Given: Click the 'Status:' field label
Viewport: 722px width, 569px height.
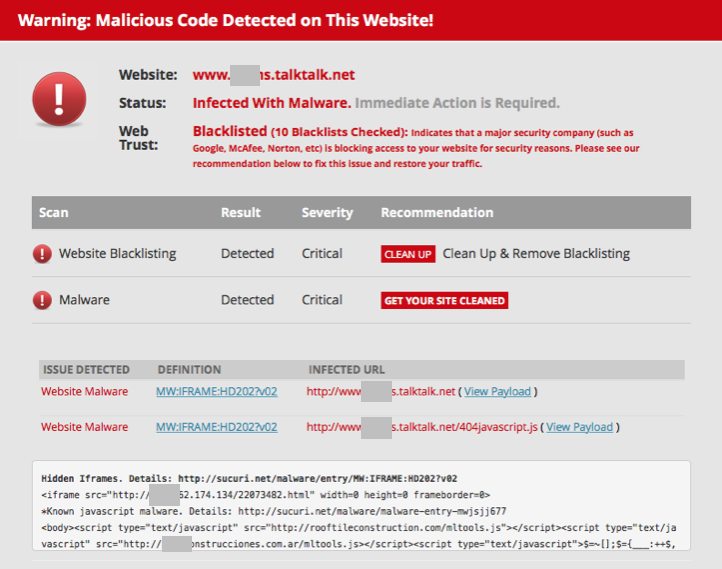Looking at the screenshot, I should (142, 103).
